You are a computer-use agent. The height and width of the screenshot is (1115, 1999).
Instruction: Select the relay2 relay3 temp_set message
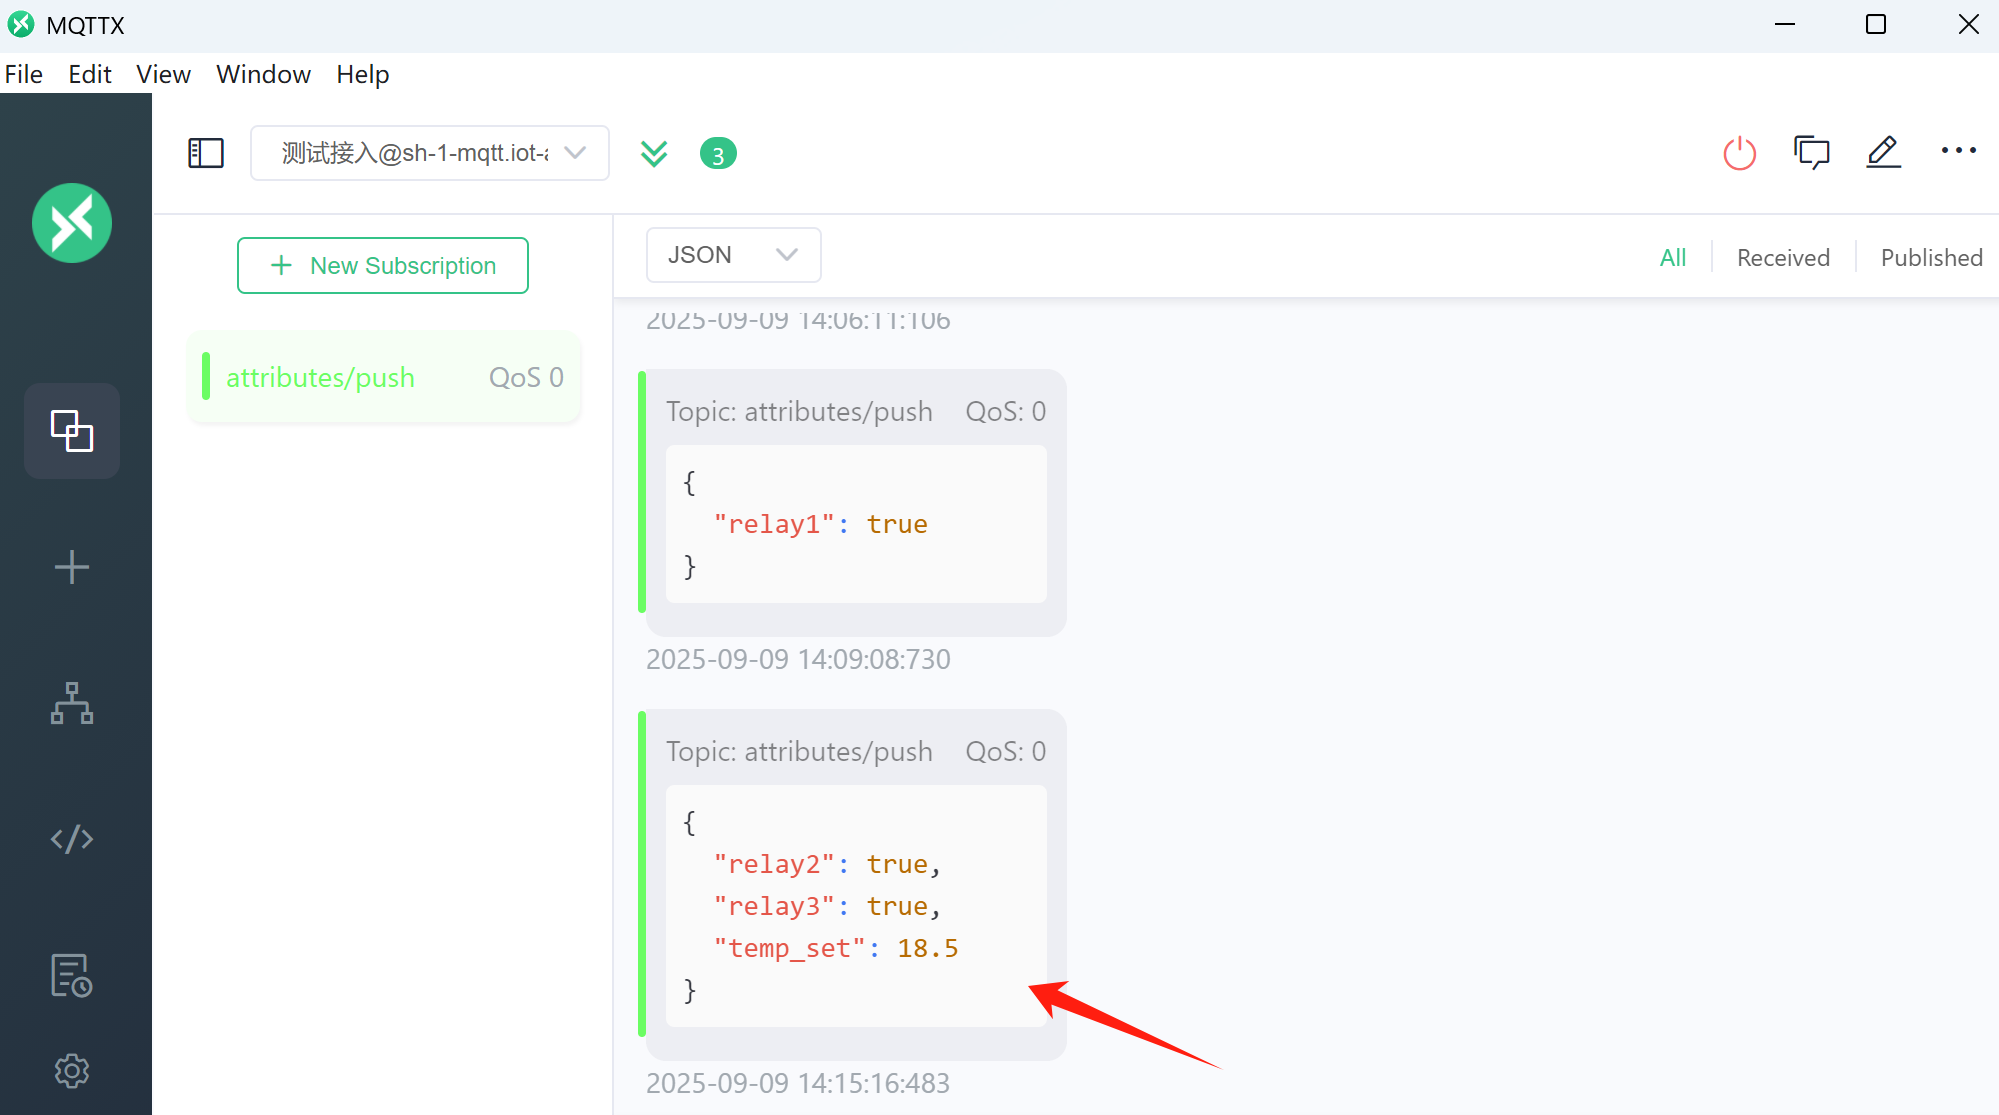(x=856, y=885)
